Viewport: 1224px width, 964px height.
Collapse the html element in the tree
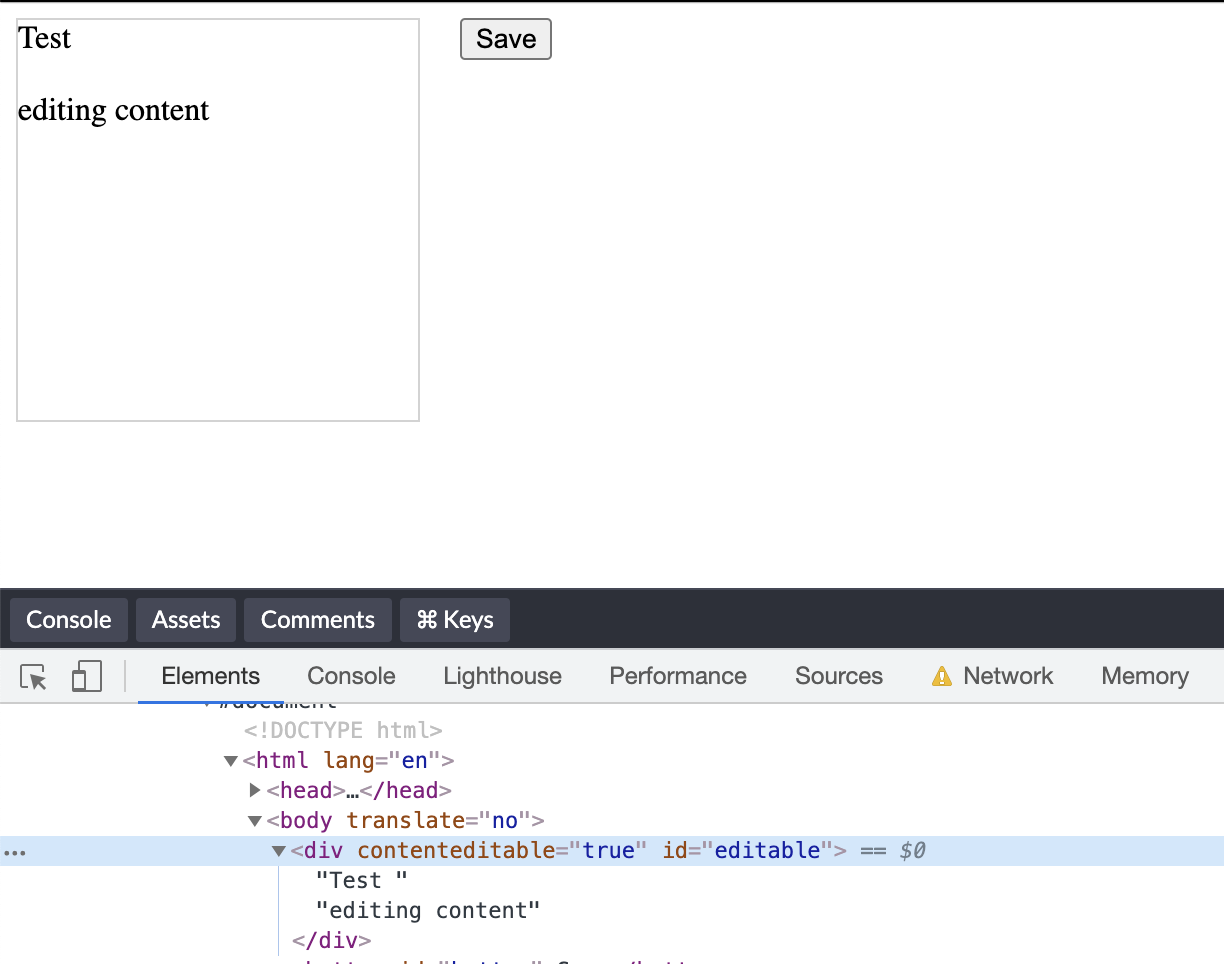pyautogui.click(x=231, y=760)
